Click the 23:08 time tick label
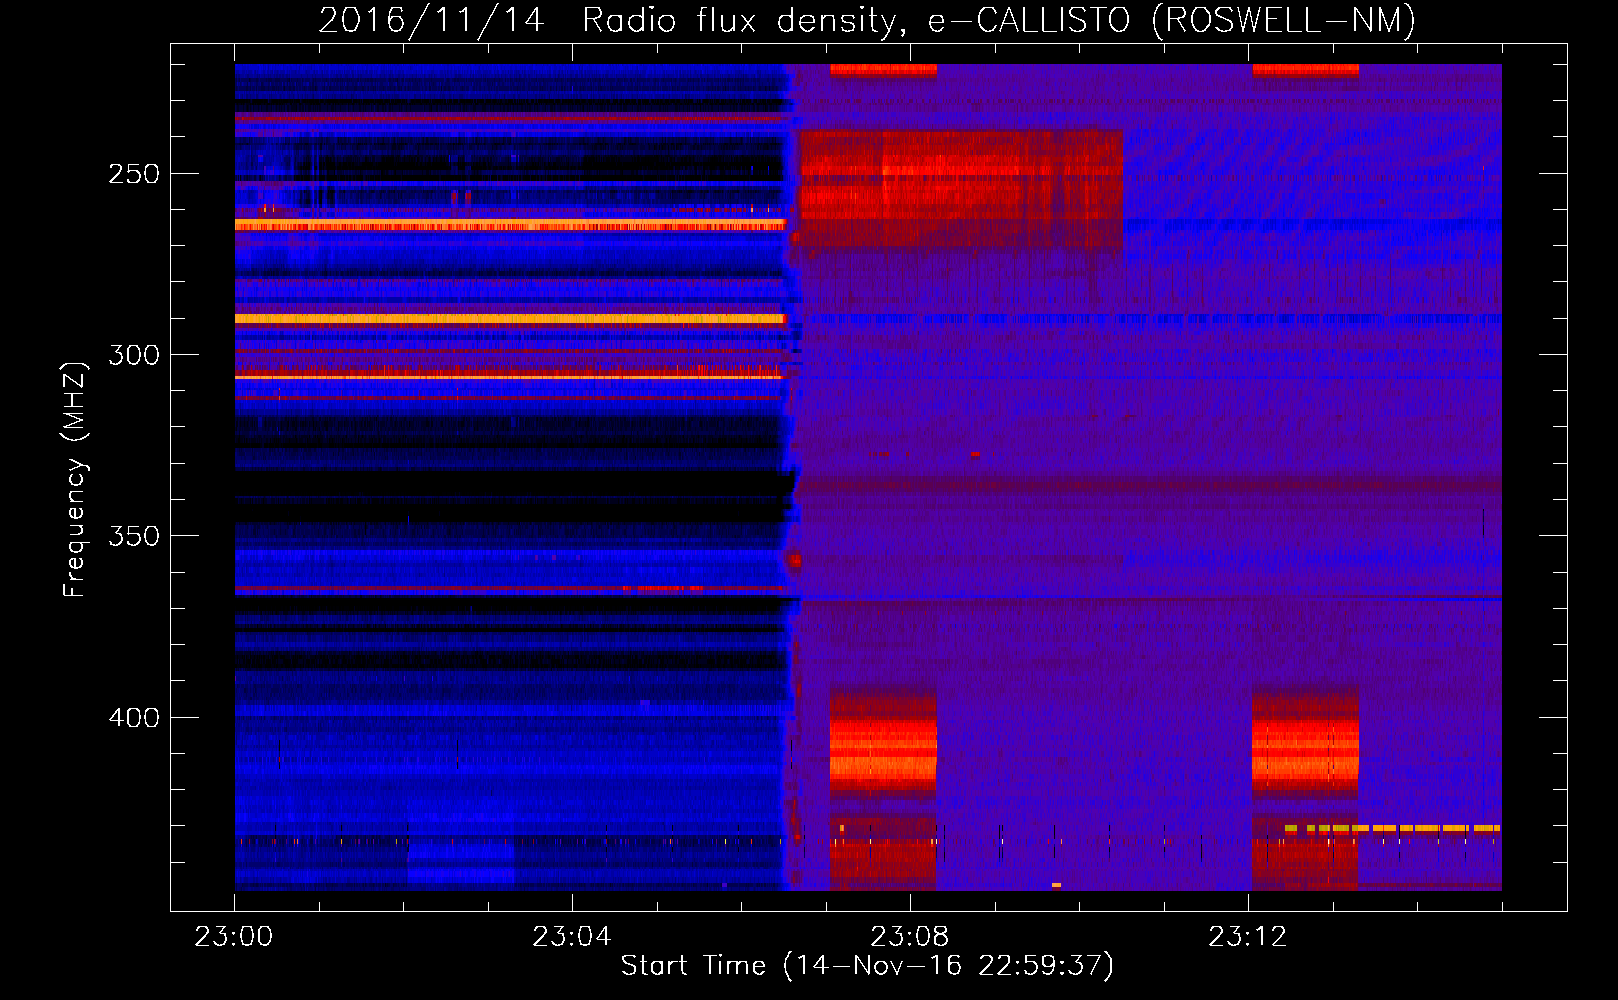 tap(910, 937)
